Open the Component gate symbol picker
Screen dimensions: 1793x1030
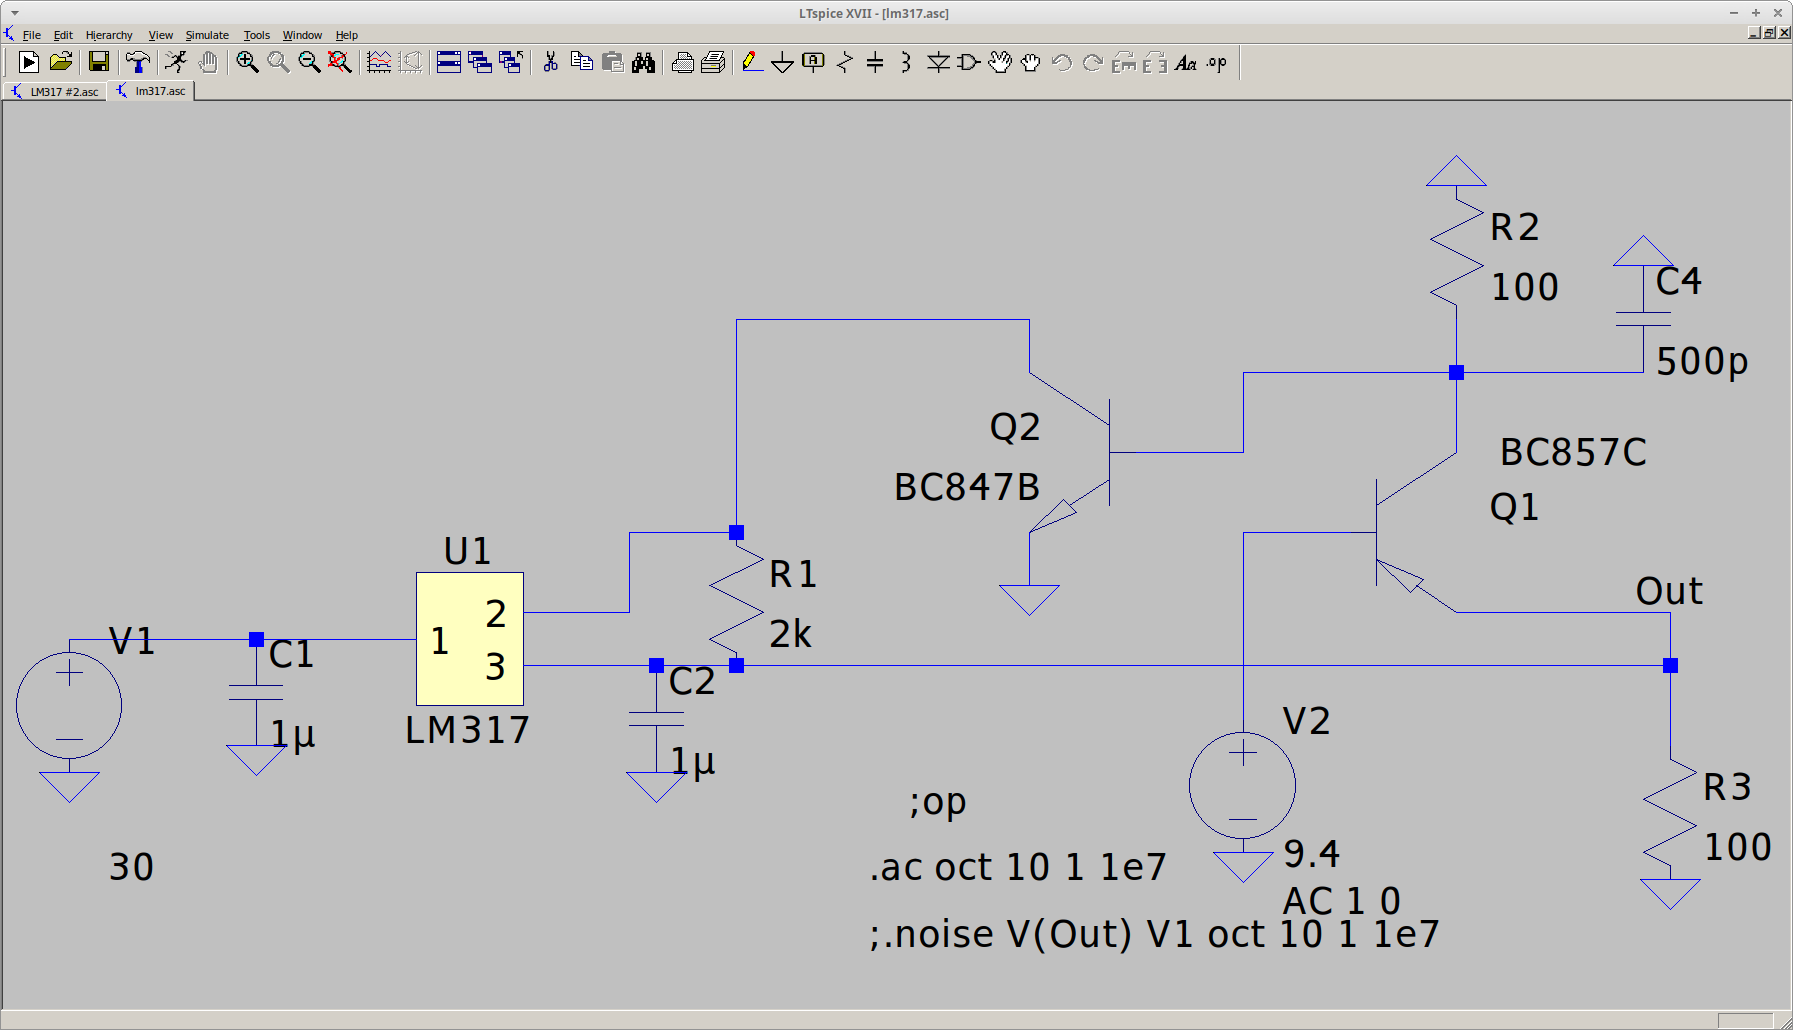968,62
